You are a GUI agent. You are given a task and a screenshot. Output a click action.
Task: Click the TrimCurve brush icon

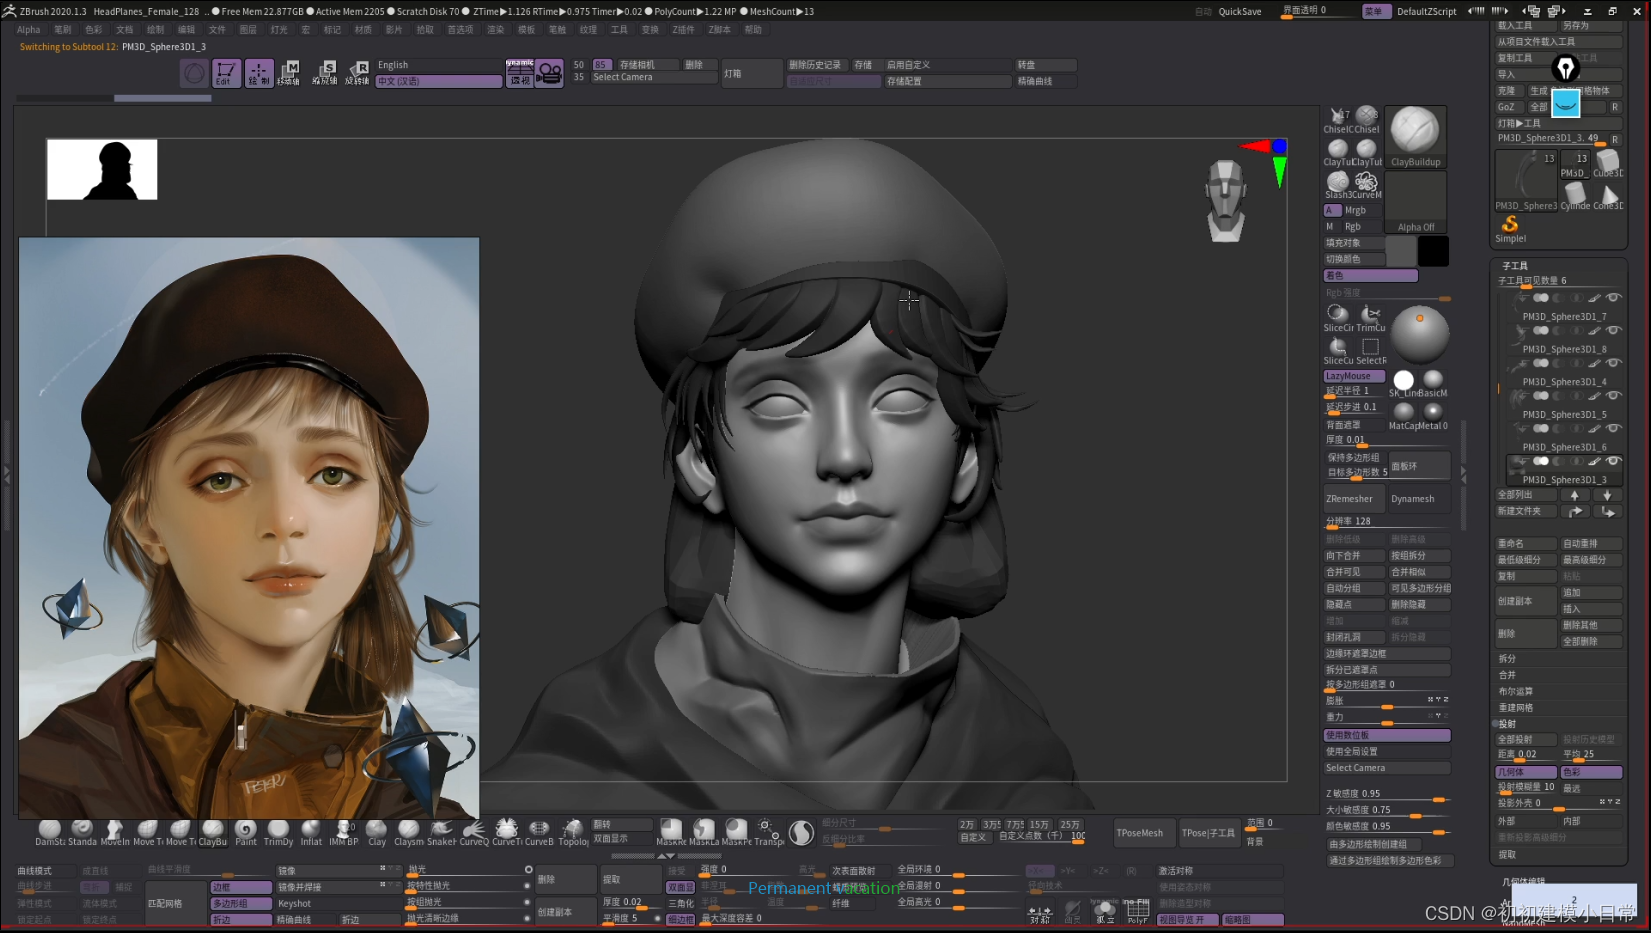(1371, 315)
